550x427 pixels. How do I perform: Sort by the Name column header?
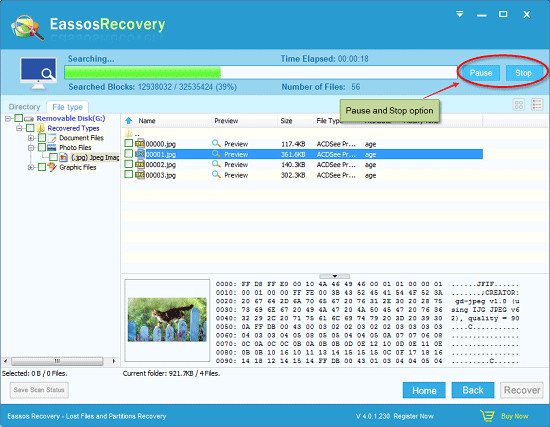point(147,121)
